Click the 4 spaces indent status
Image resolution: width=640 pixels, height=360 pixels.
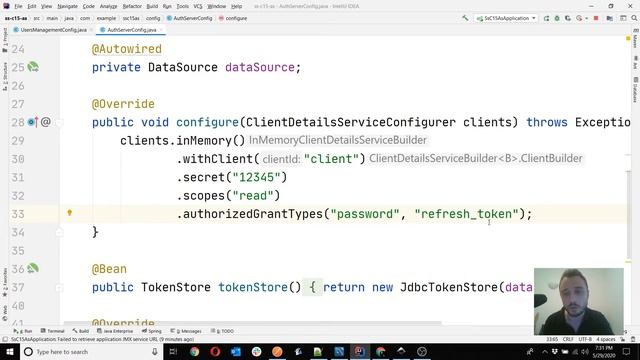[x=606, y=339]
